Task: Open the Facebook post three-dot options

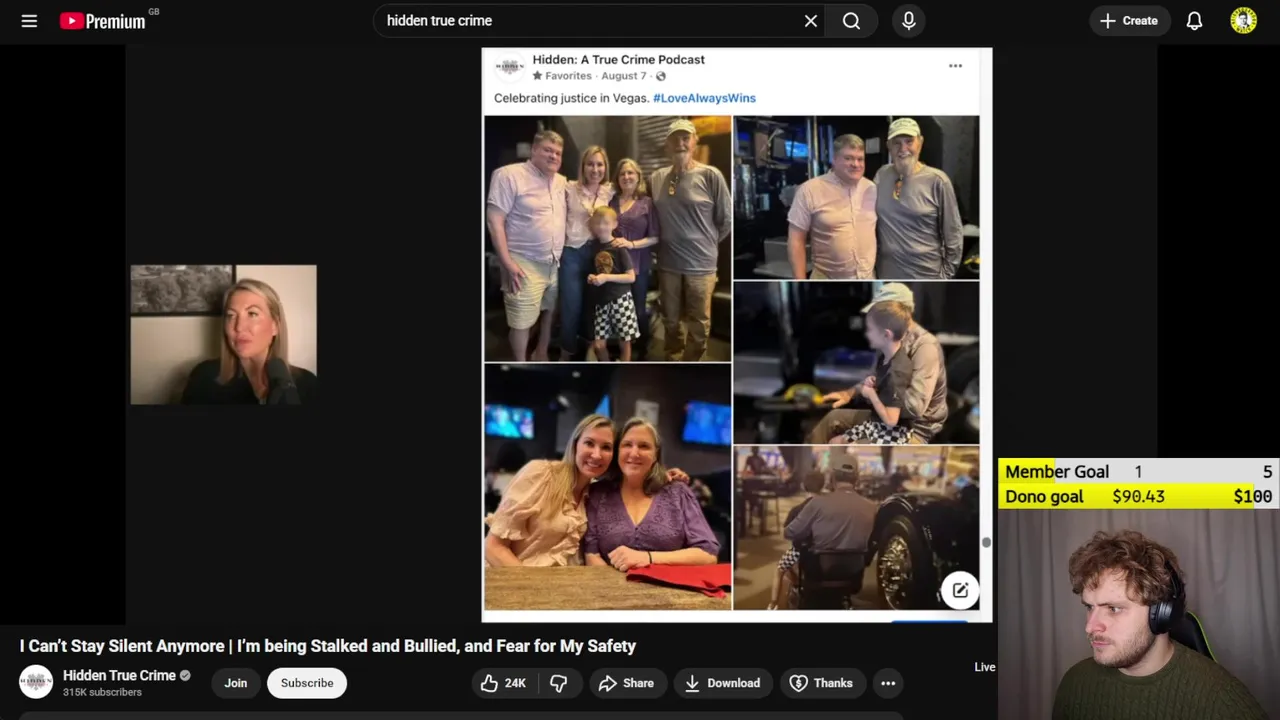Action: point(955,66)
